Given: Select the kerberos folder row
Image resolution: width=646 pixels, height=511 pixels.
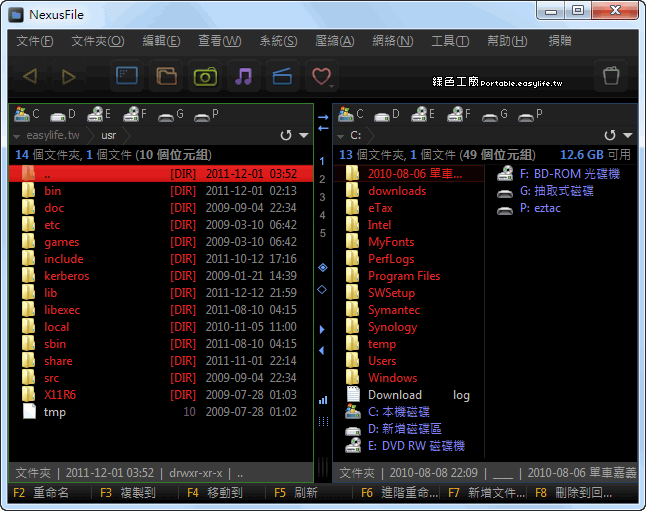Looking at the screenshot, I should coord(161,276).
